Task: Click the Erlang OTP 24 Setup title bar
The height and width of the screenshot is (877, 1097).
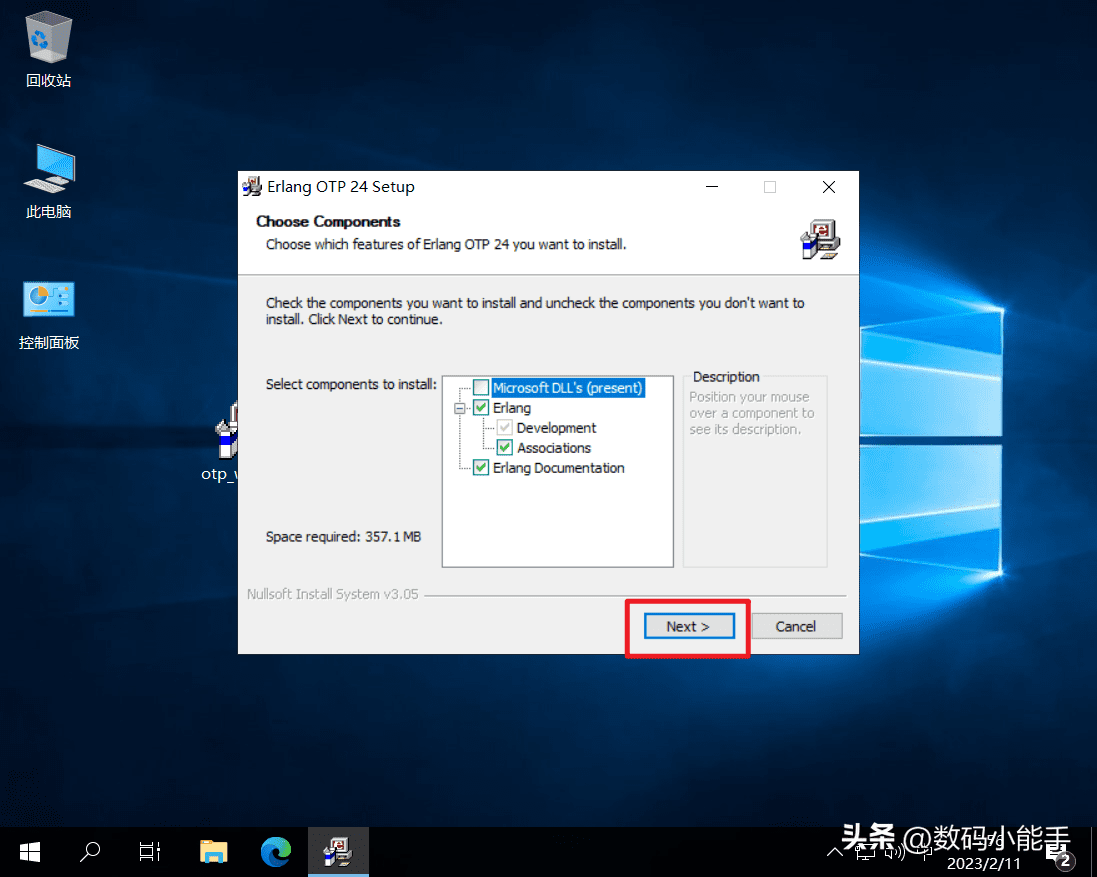Action: [x=450, y=187]
